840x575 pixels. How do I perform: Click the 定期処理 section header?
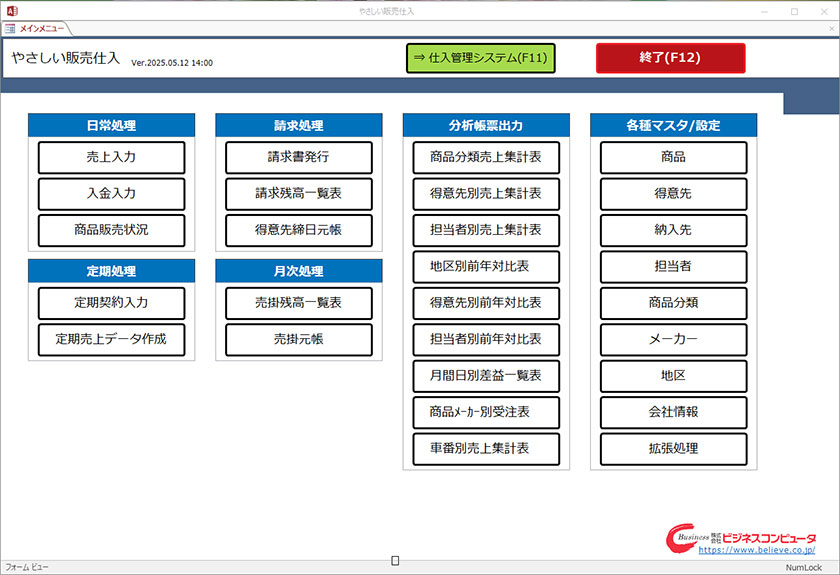pyautogui.click(x=111, y=271)
